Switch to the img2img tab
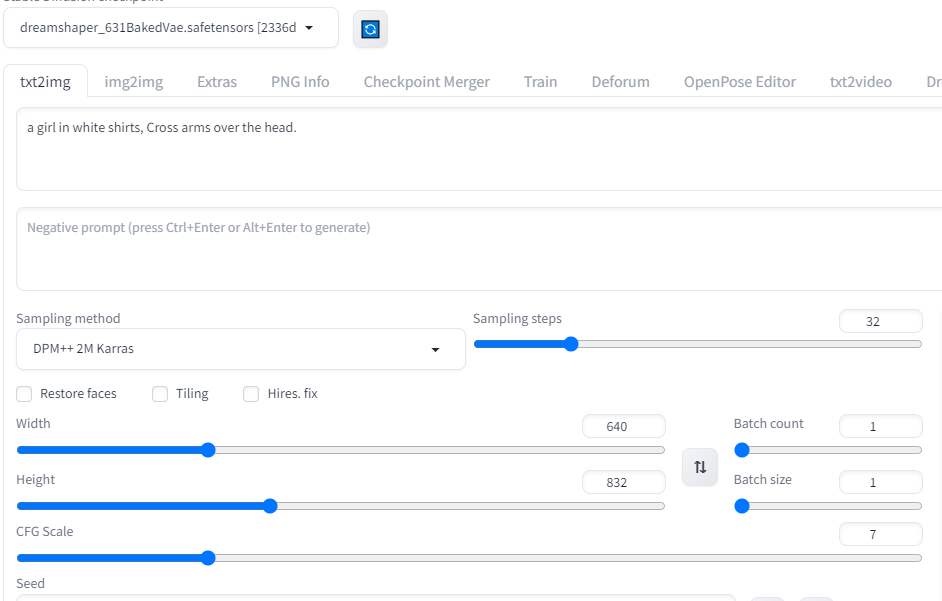Screen dimensions: 942x601 (x=134, y=82)
